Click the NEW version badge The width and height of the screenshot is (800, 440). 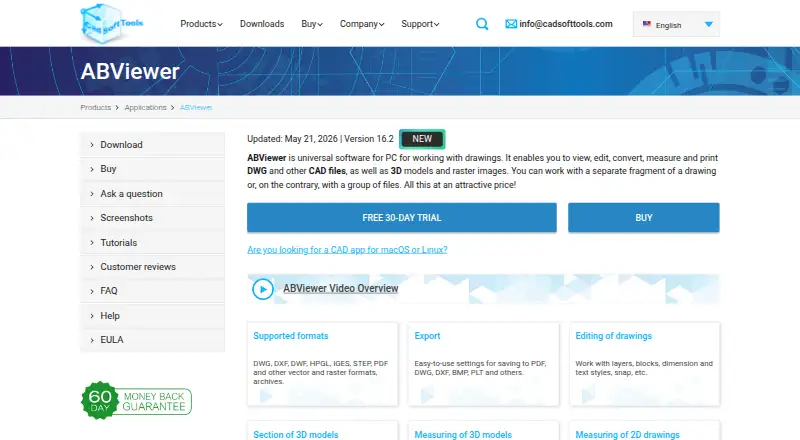pos(422,139)
